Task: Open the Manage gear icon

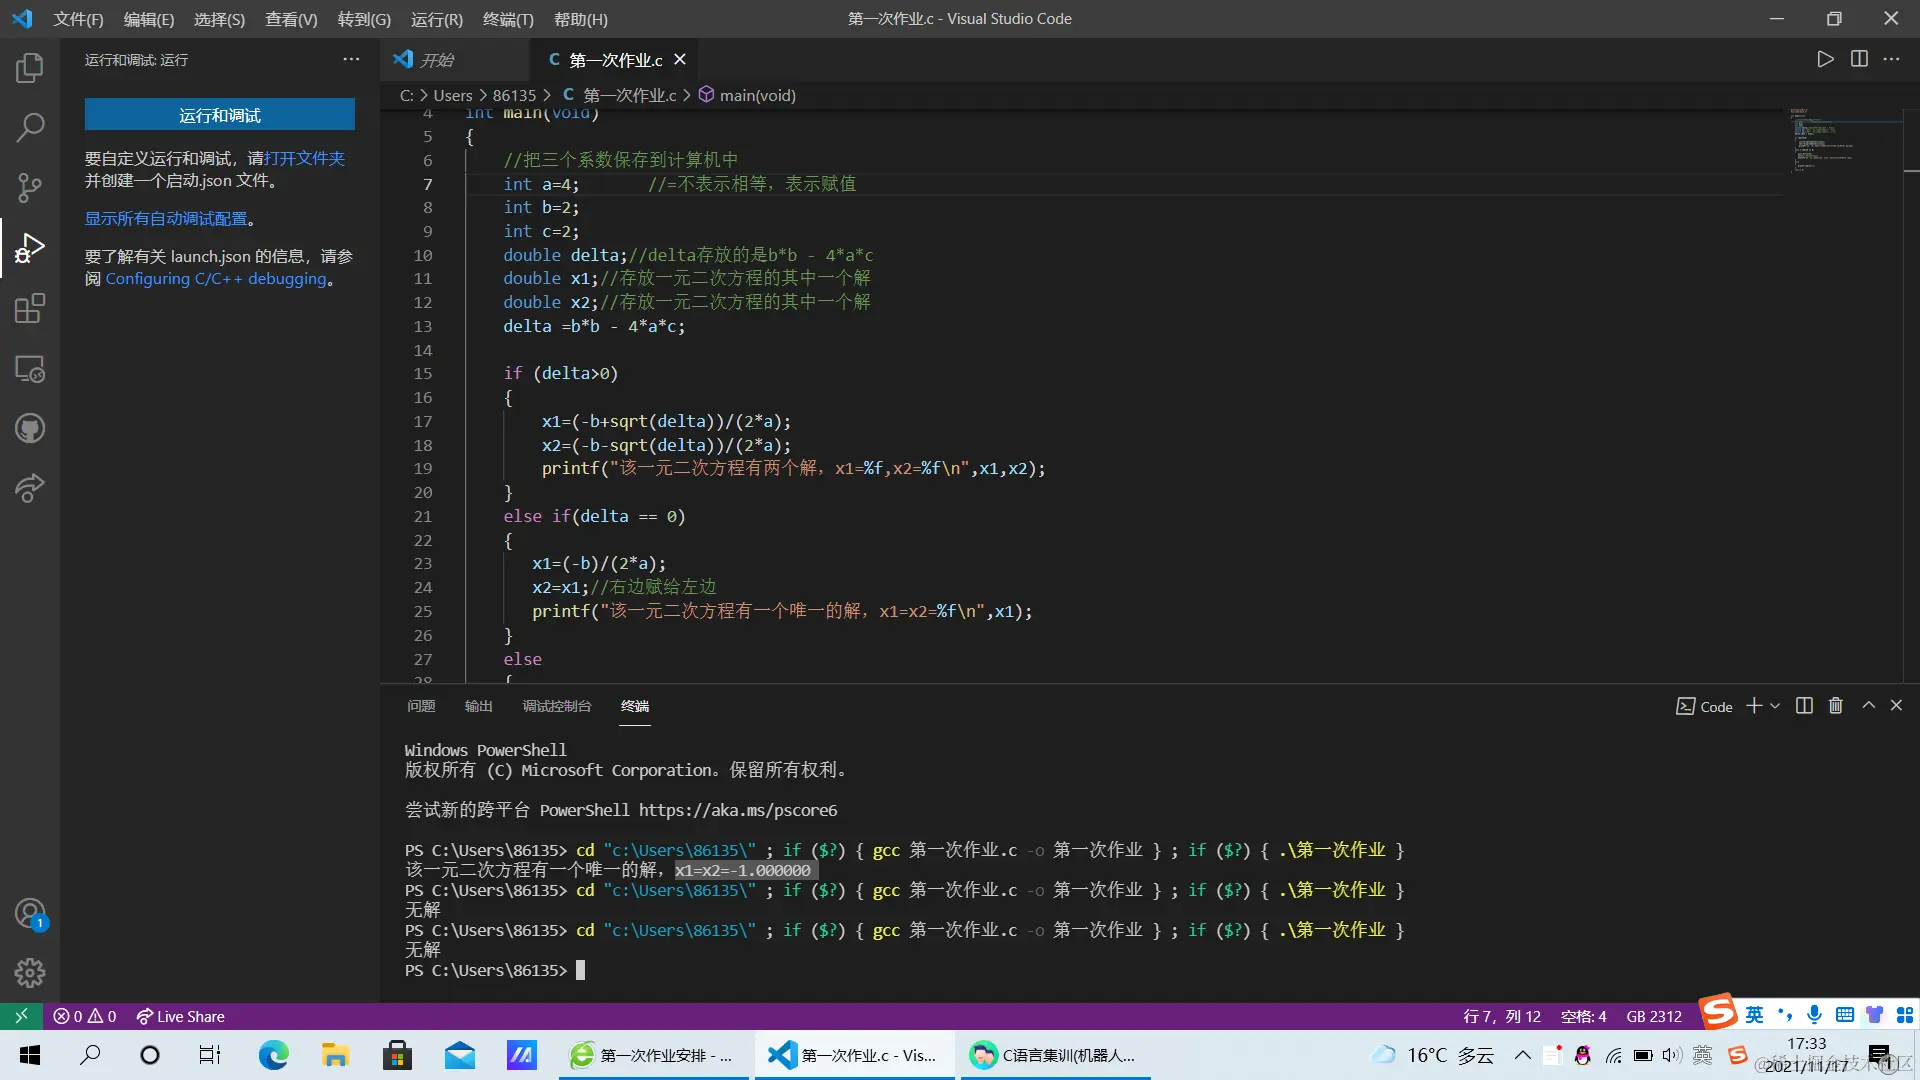Action: click(x=30, y=972)
